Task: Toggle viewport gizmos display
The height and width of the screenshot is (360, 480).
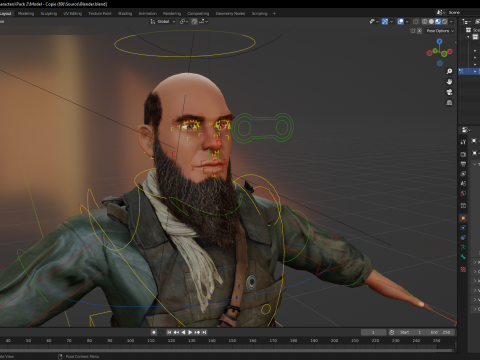Action: tap(385, 22)
